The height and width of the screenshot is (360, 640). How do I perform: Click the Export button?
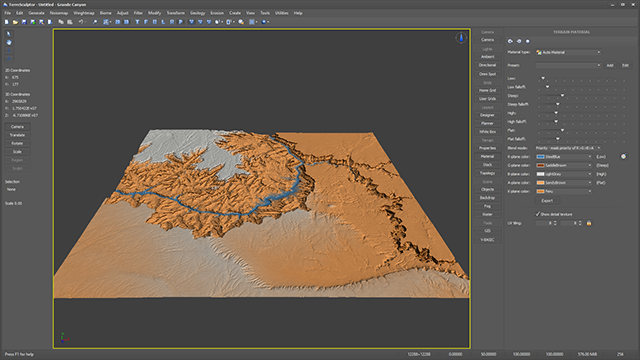click(x=547, y=201)
